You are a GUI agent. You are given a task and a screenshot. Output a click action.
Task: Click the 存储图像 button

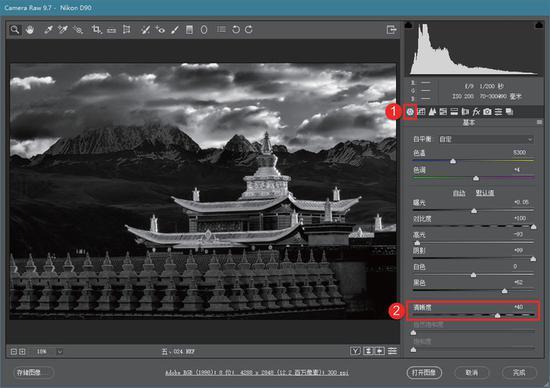(x=33, y=372)
